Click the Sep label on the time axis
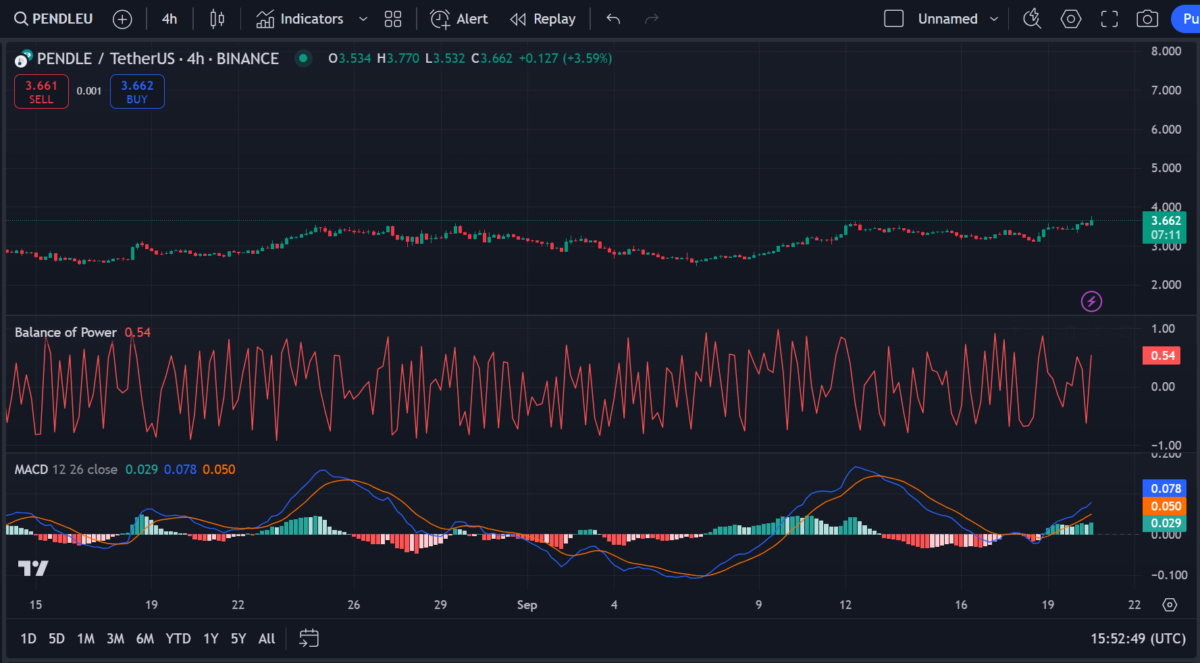The image size is (1200, 663). click(x=527, y=605)
